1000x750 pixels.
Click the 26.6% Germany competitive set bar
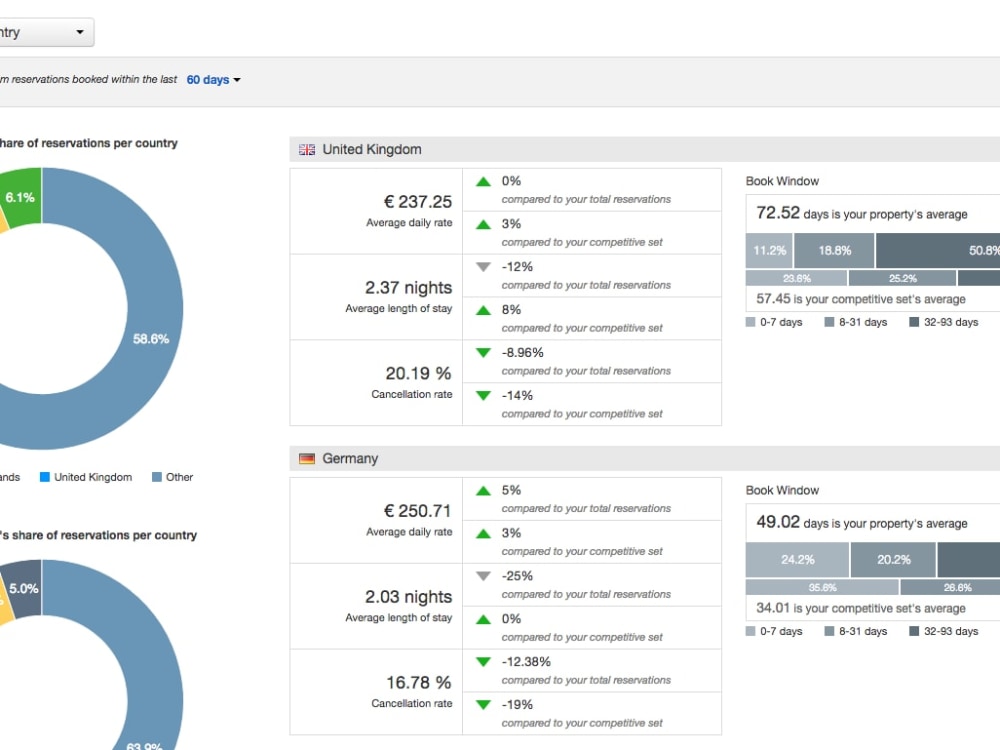(950, 587)
